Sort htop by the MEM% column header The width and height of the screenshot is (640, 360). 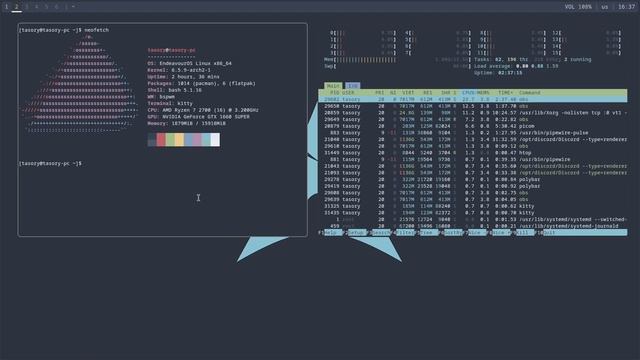pos(483,93)
